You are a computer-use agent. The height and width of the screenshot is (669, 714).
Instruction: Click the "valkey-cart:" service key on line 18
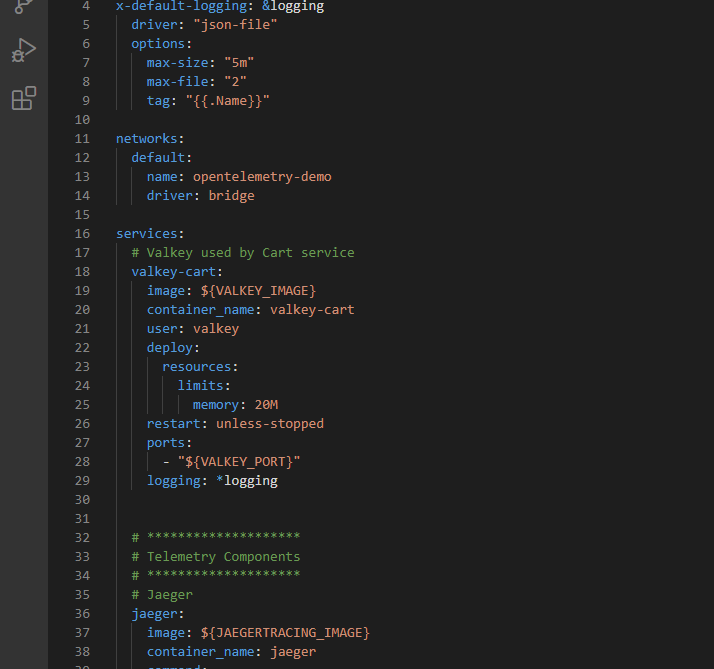click(x=177, y=271)
